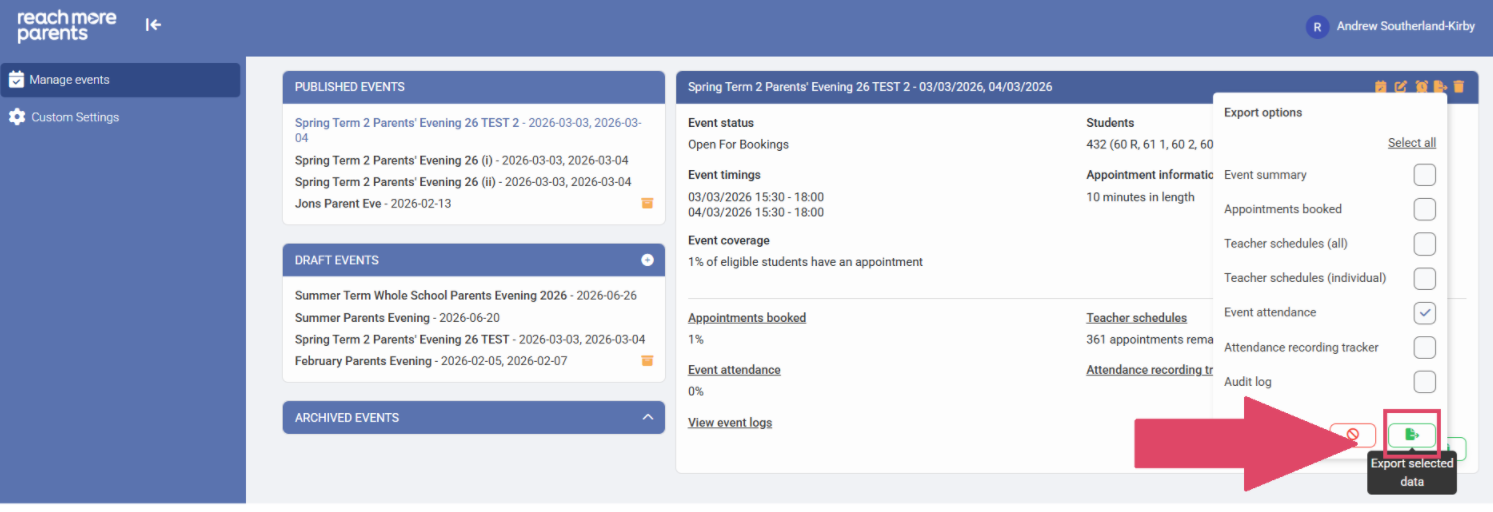Check the Teacher schedules (all) checkbox
1493x512 pixels.
coord(1424,244)
